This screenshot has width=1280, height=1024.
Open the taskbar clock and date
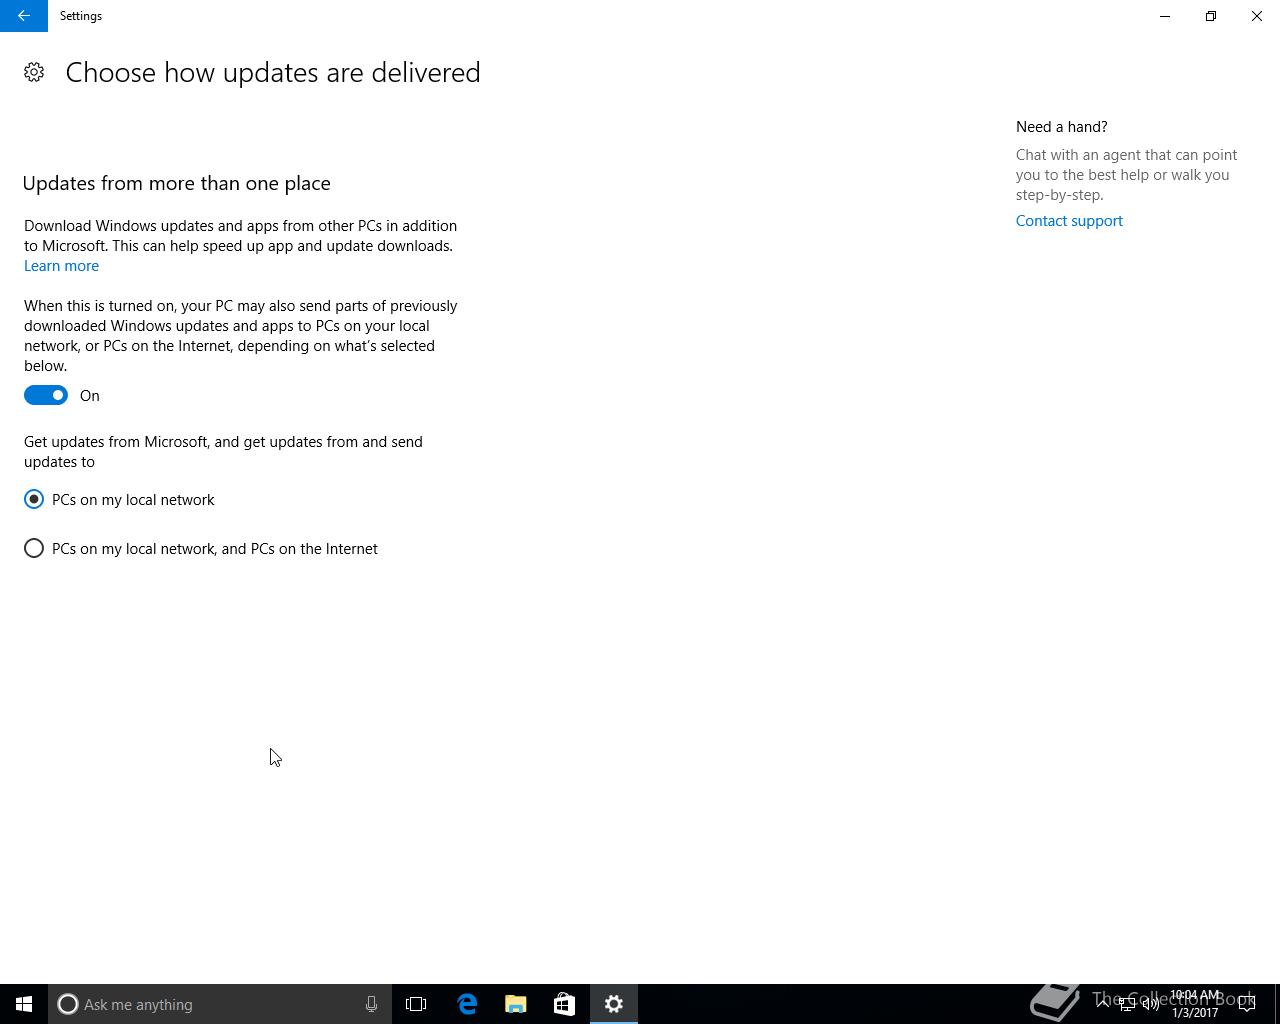click(1195, 1004)
